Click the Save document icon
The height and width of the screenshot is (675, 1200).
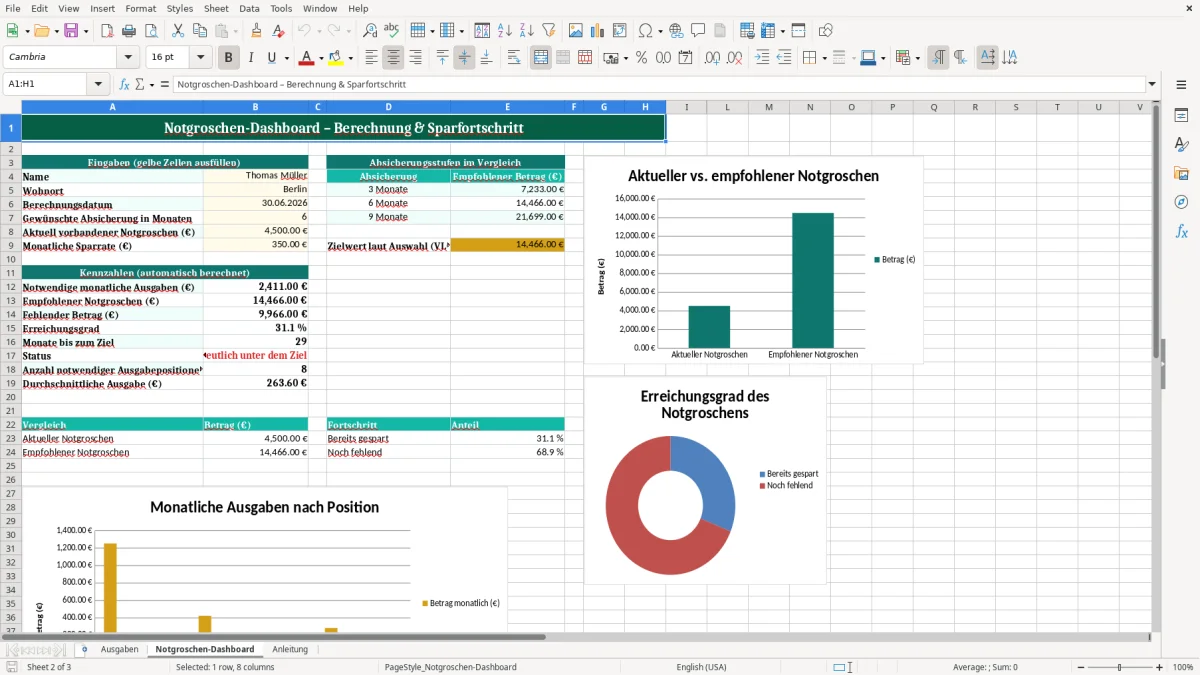[71, 31]
